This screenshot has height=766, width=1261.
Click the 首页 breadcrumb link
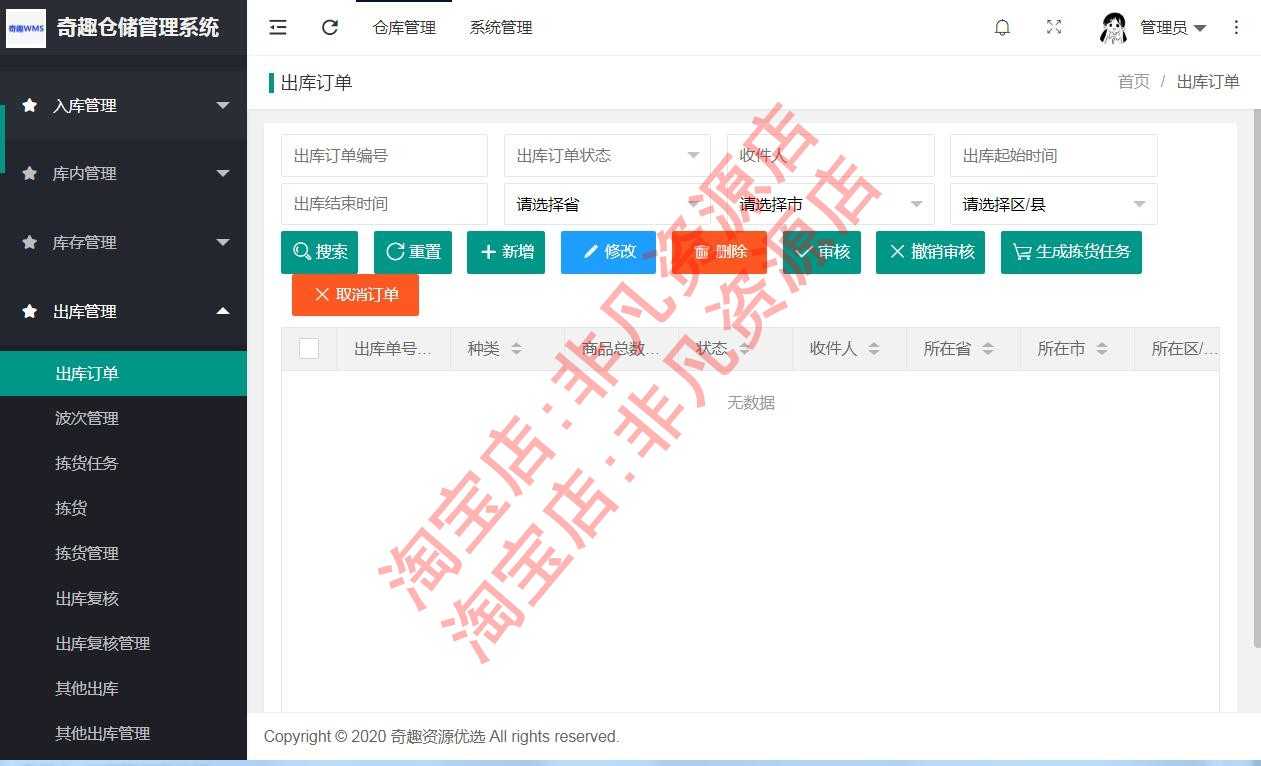1134,81
